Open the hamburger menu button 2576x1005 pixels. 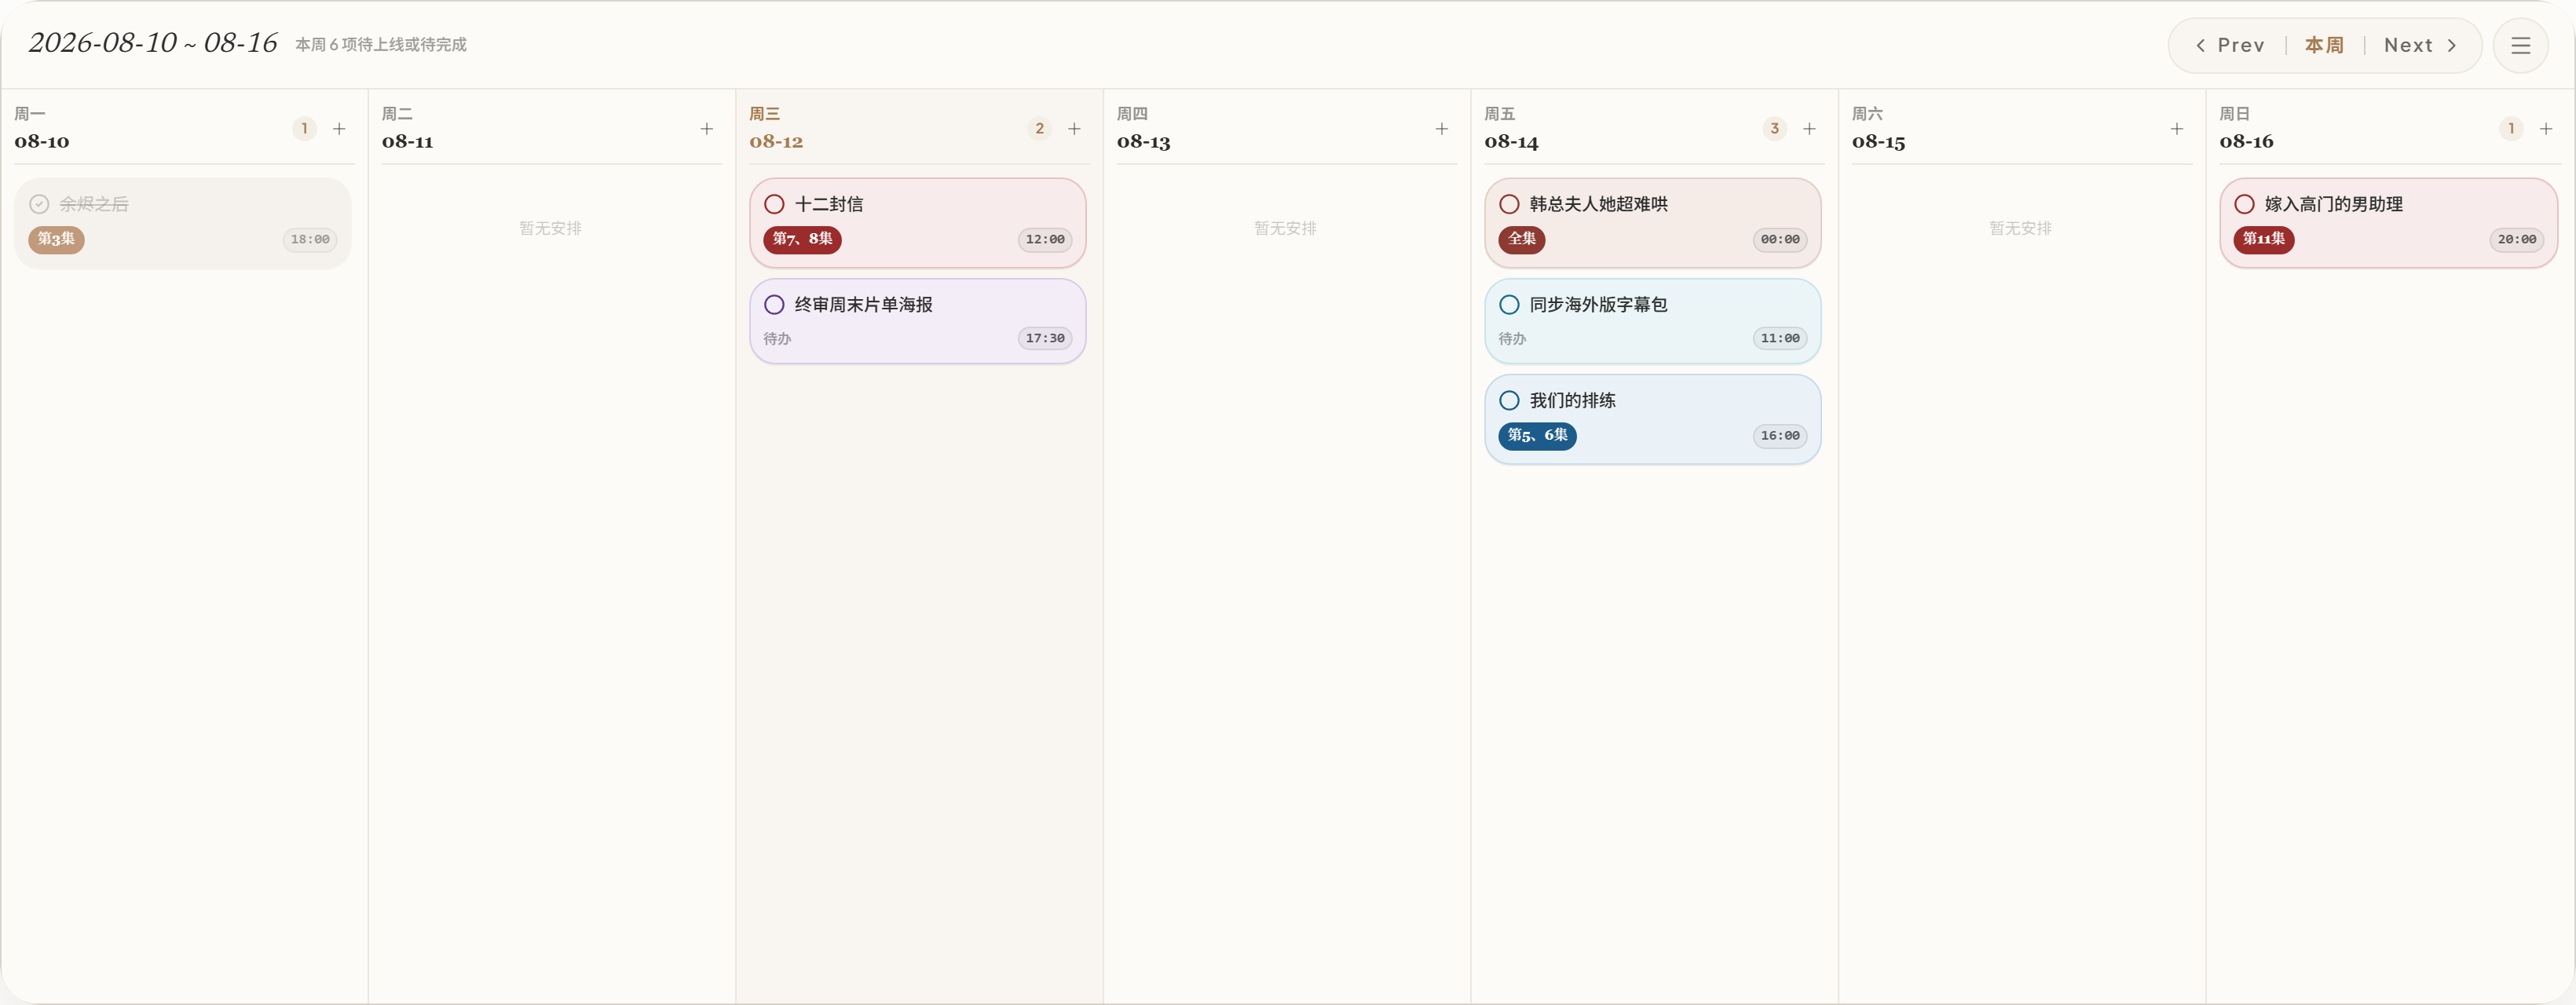click(x=2520, y=45)
